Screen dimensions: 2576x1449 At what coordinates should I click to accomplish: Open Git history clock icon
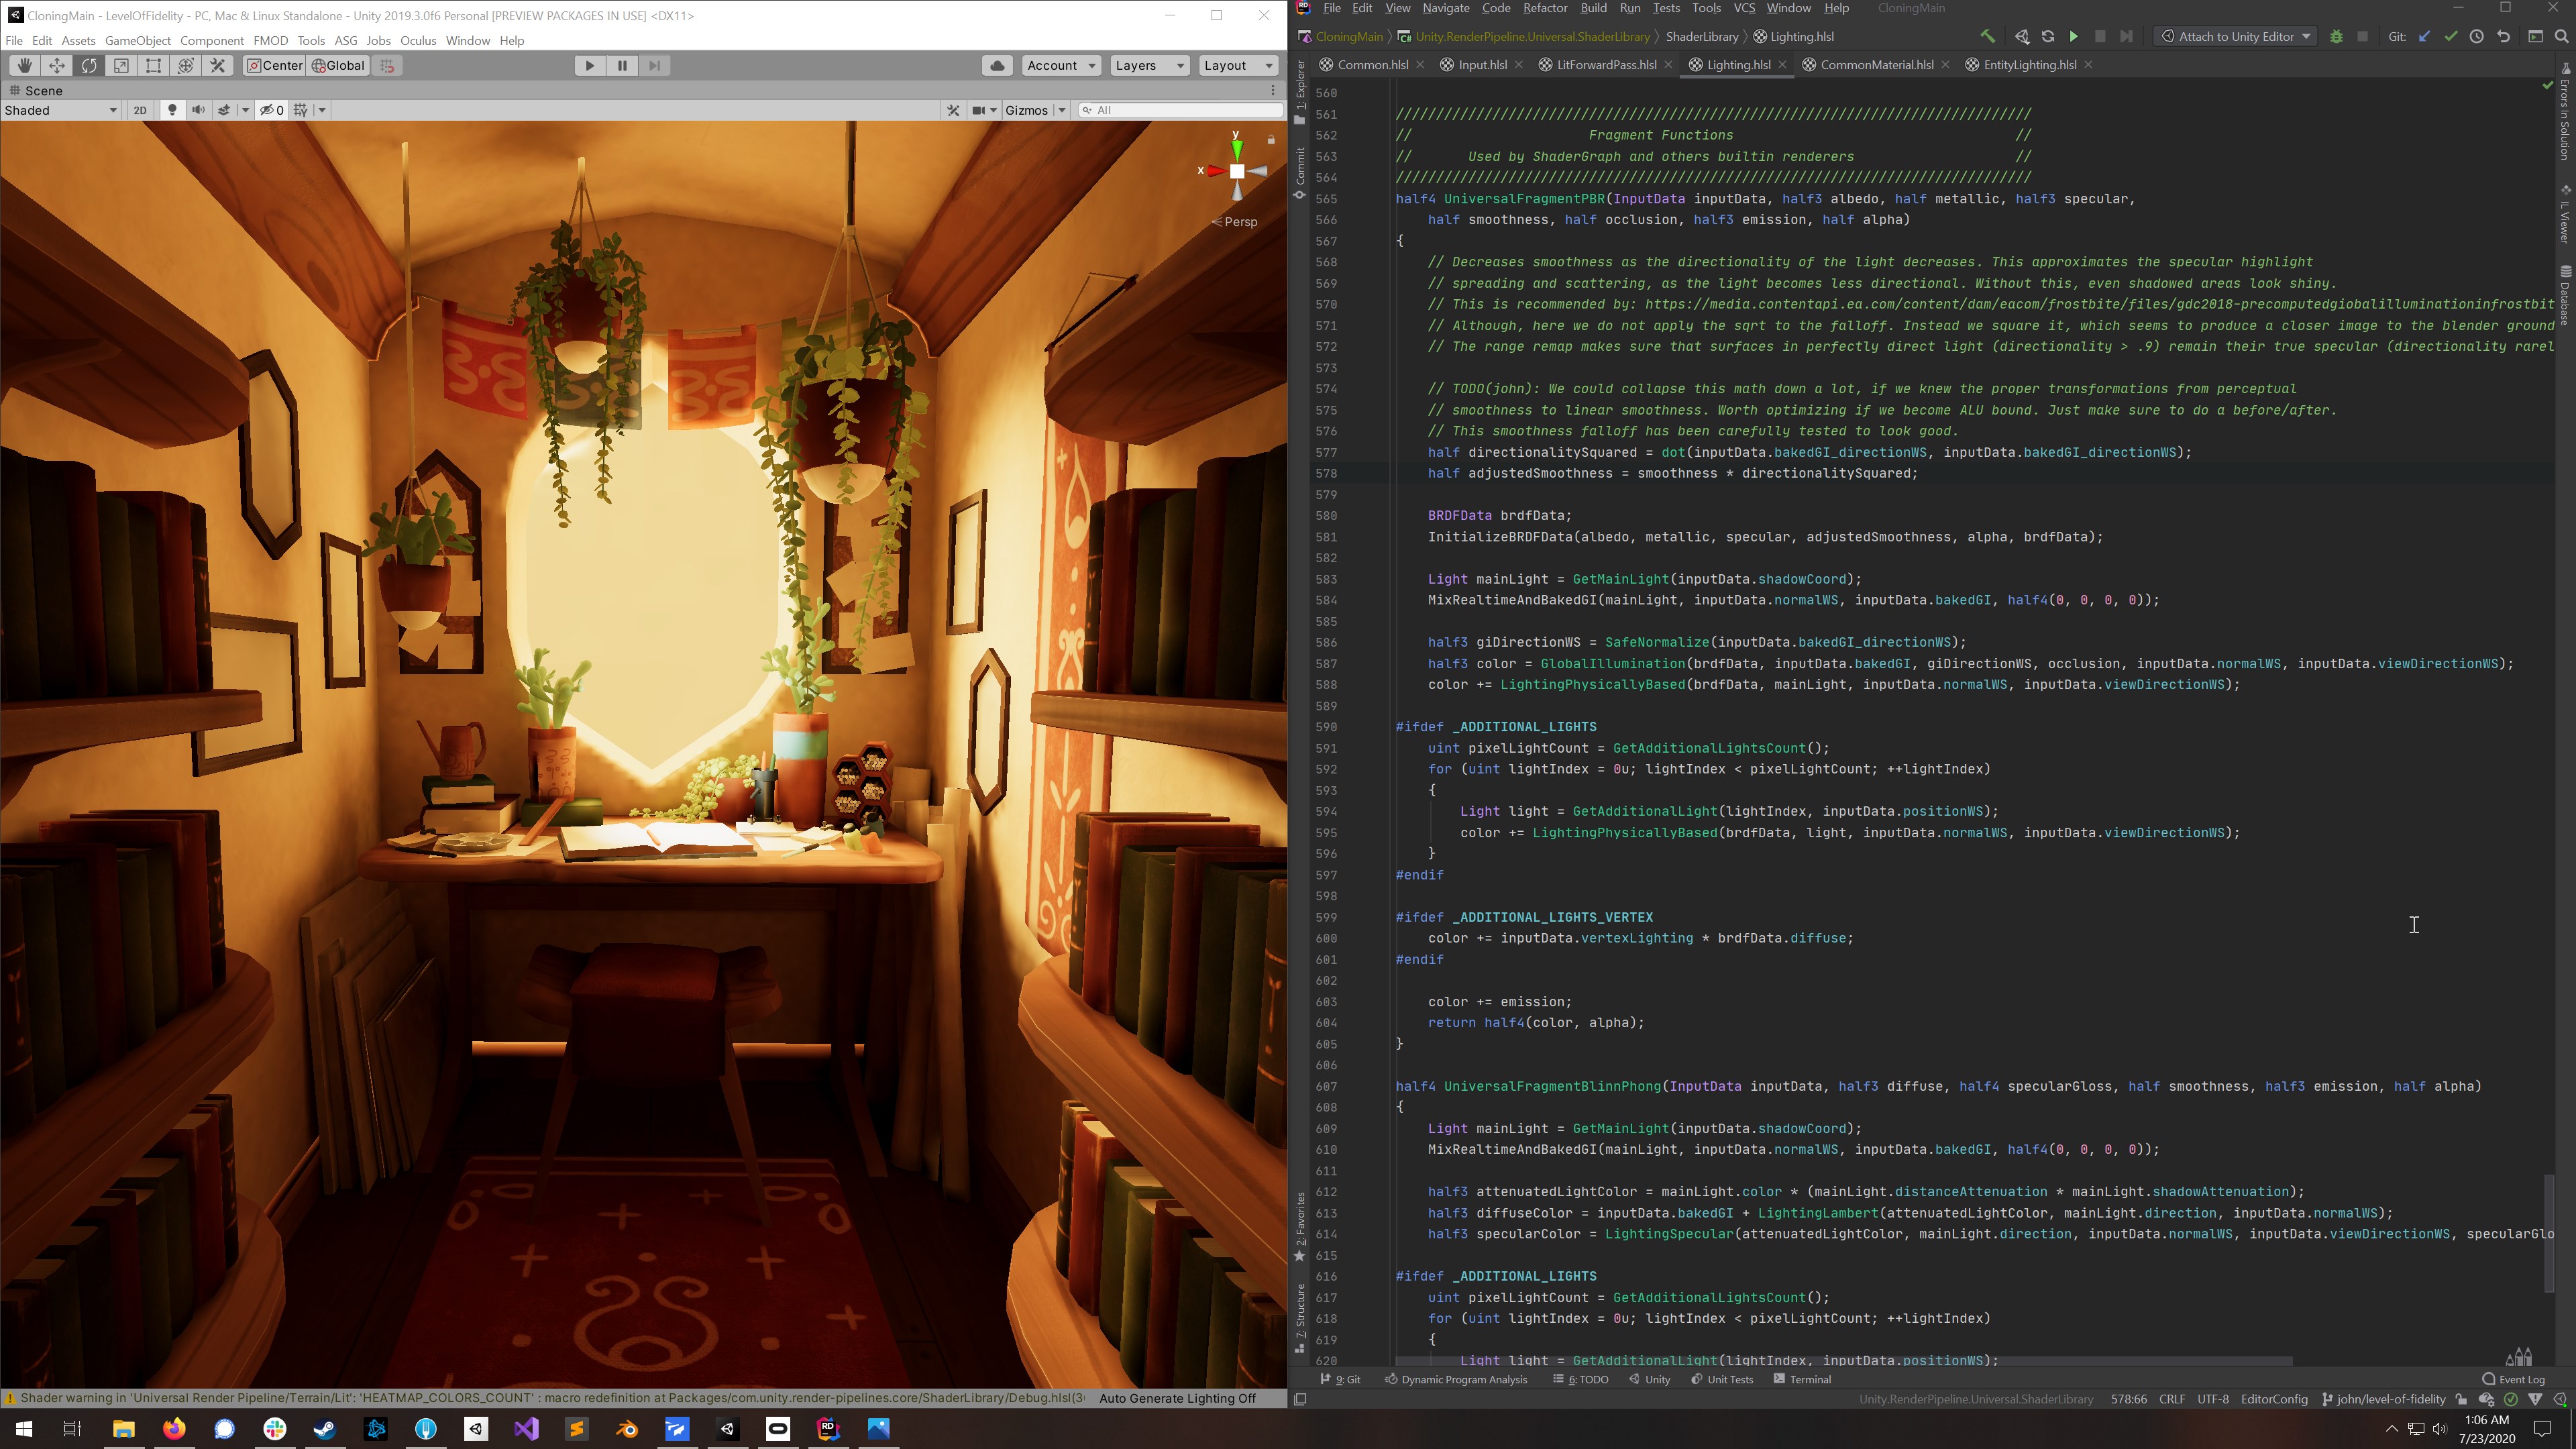tap(2476, 36)
